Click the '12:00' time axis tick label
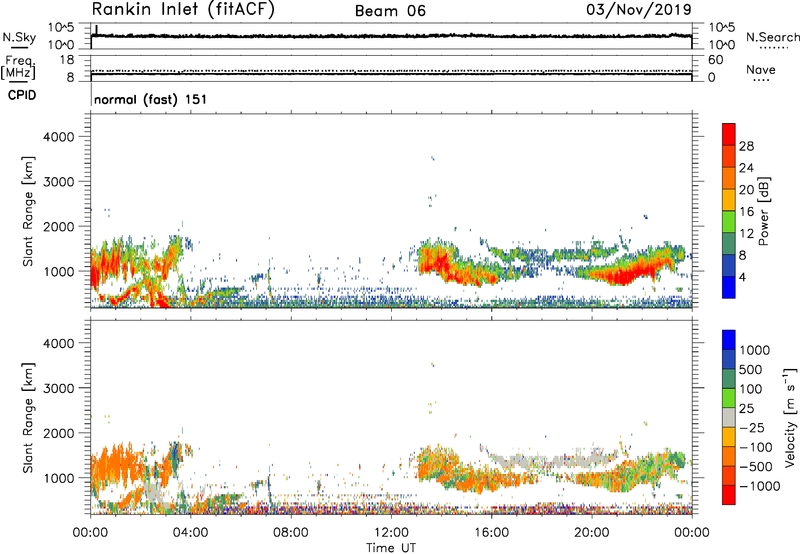 tap(391, 533)
